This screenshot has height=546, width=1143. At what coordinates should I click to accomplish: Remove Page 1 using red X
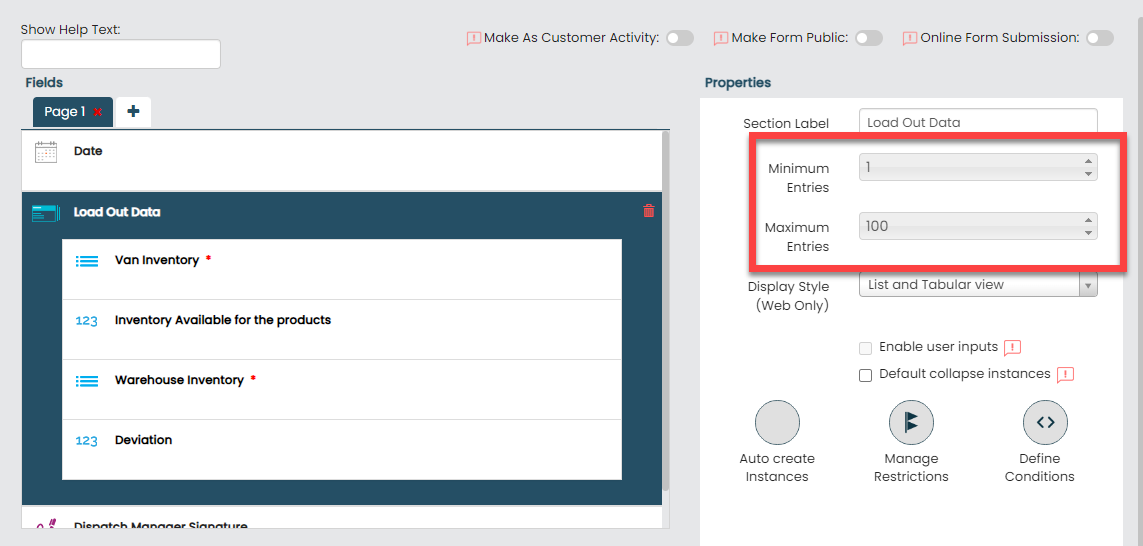click(98, 112)
